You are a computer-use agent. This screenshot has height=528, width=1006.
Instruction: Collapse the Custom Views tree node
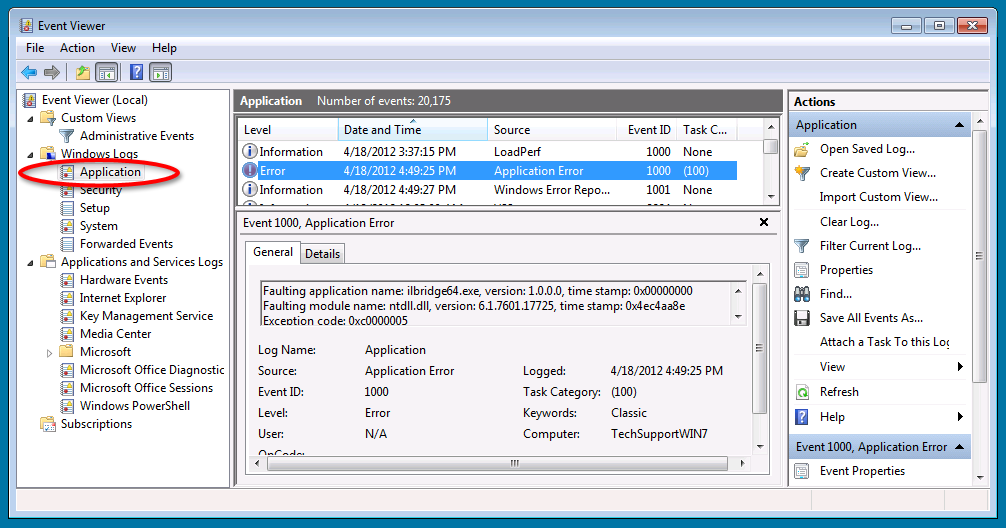(30, 119)
